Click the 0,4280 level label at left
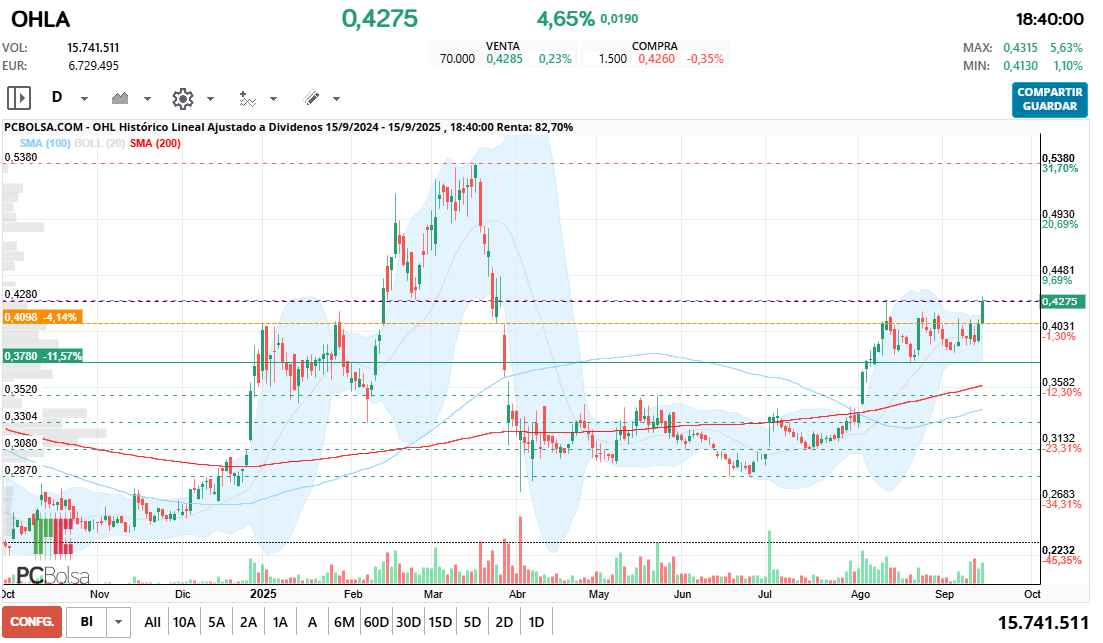 pos(20,295)
